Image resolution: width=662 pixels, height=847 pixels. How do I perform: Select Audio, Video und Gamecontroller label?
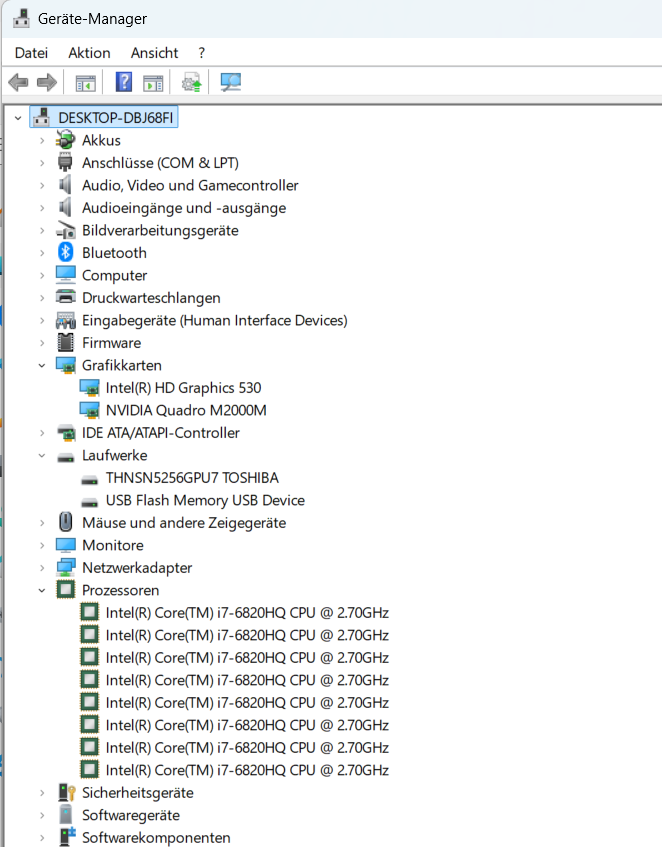pyautogui.click(x=190, y=185)
